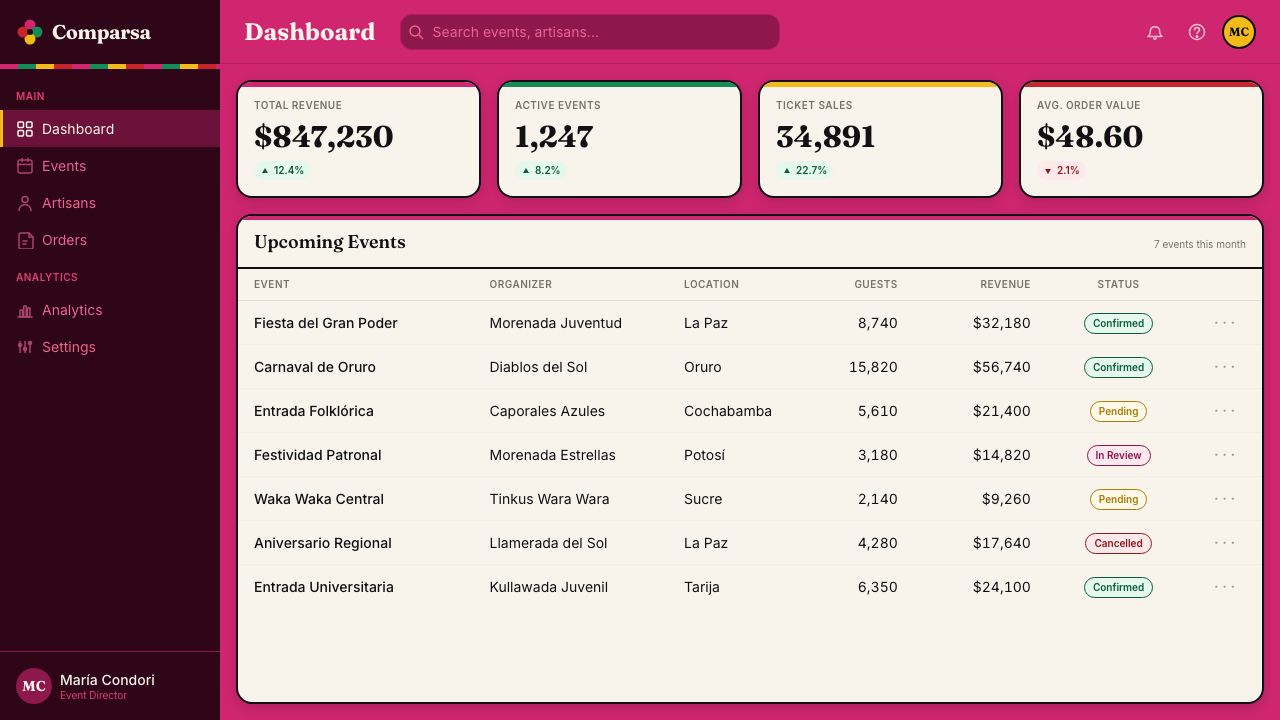1280x720 pixels.
Task: Click the Orders document icon
Action: tap(25, 240)
